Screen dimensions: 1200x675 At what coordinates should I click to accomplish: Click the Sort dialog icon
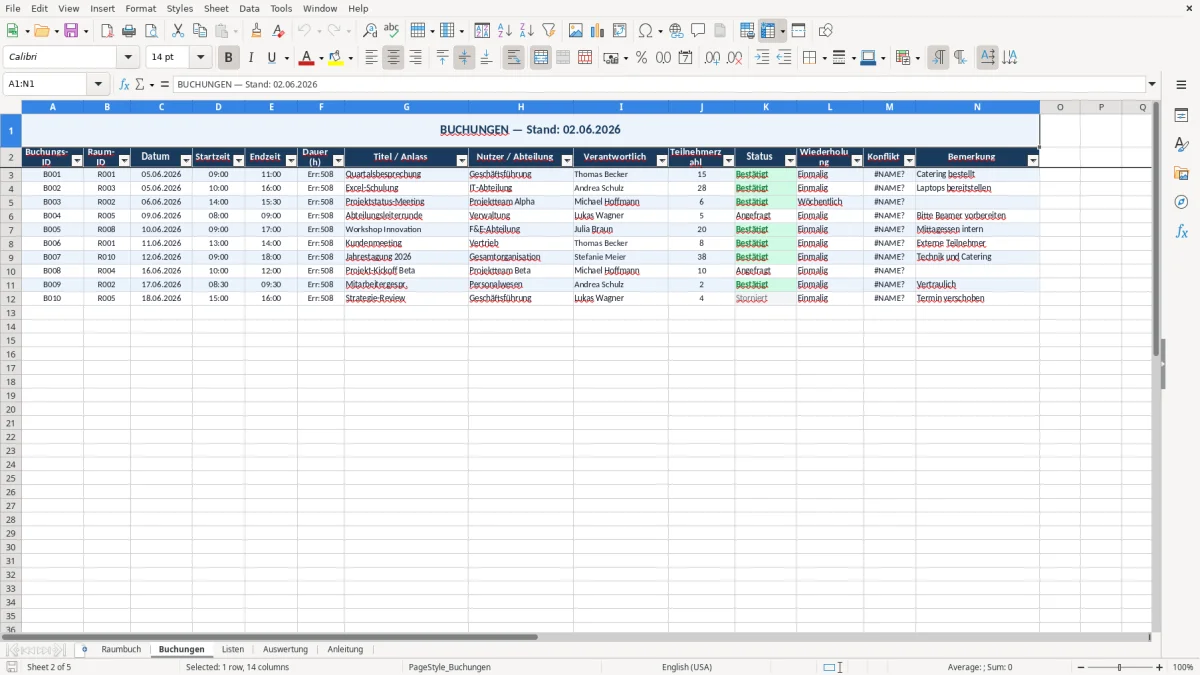tap(482, 31)
